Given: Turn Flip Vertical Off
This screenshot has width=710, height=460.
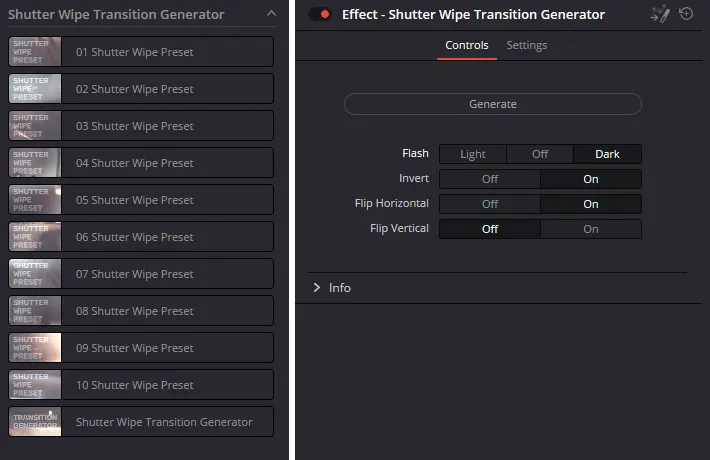Looking at the screenshot, I should pyautogui.click(x=490, y=229).
